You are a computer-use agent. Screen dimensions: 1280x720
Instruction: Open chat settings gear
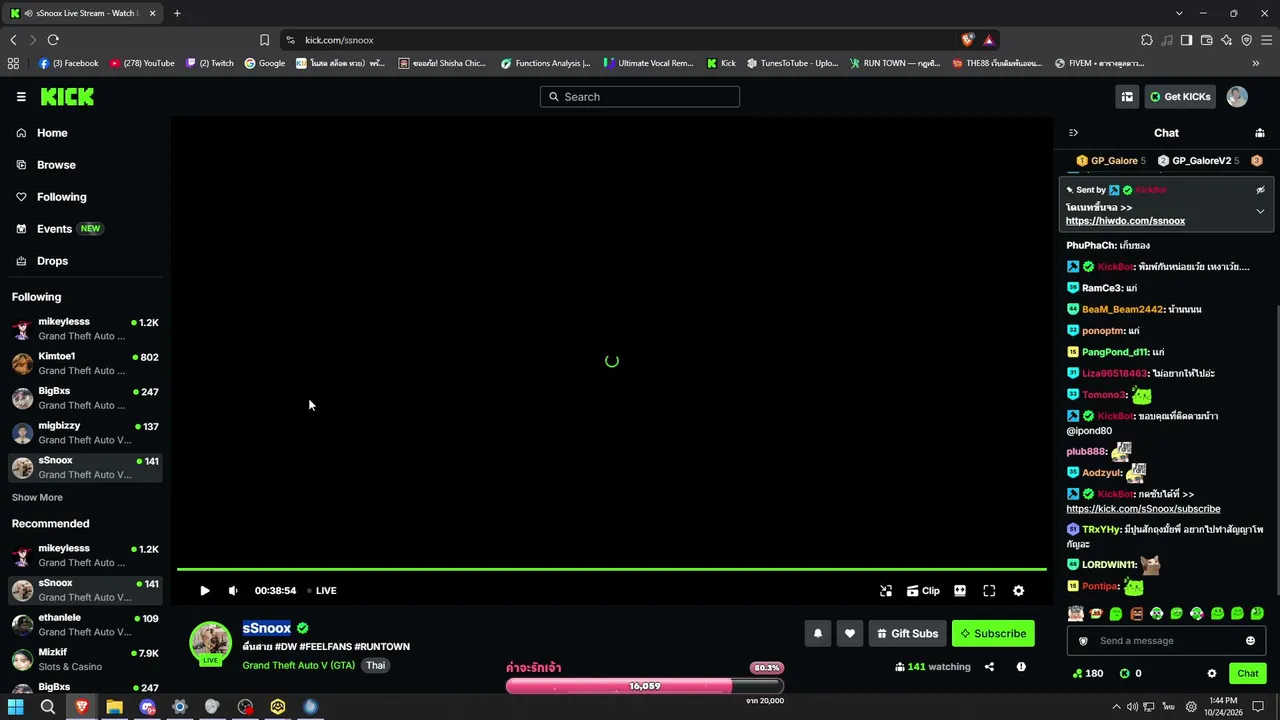click(1212, 674)
